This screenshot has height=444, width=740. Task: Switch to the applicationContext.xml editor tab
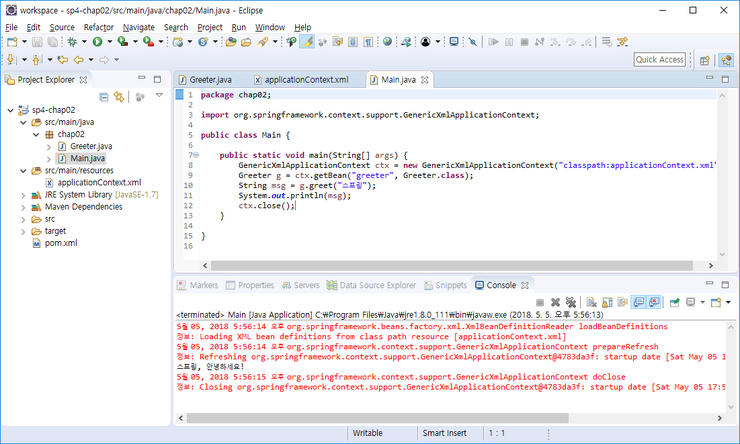307,79
